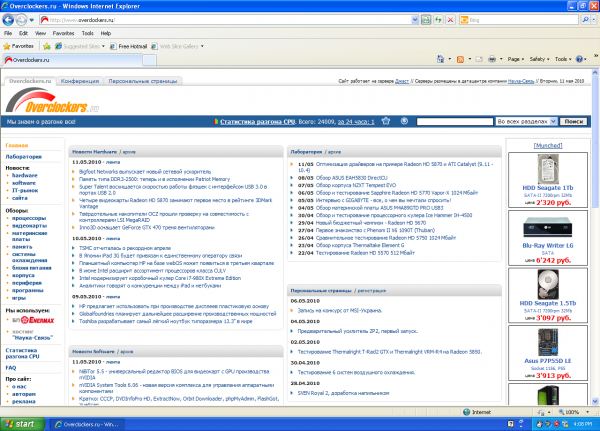Click the star icon in blue bar
600x431 pixels.
point(386,121)
